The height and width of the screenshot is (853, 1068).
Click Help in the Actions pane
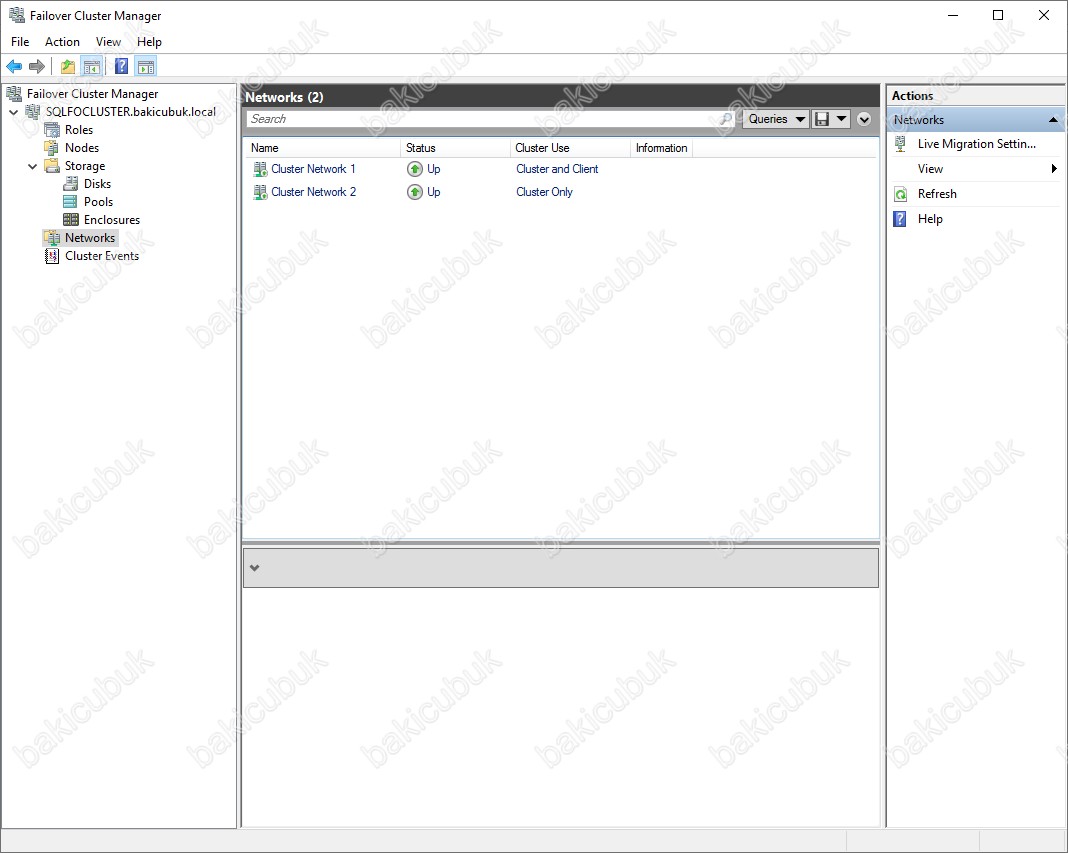(930, 219)
